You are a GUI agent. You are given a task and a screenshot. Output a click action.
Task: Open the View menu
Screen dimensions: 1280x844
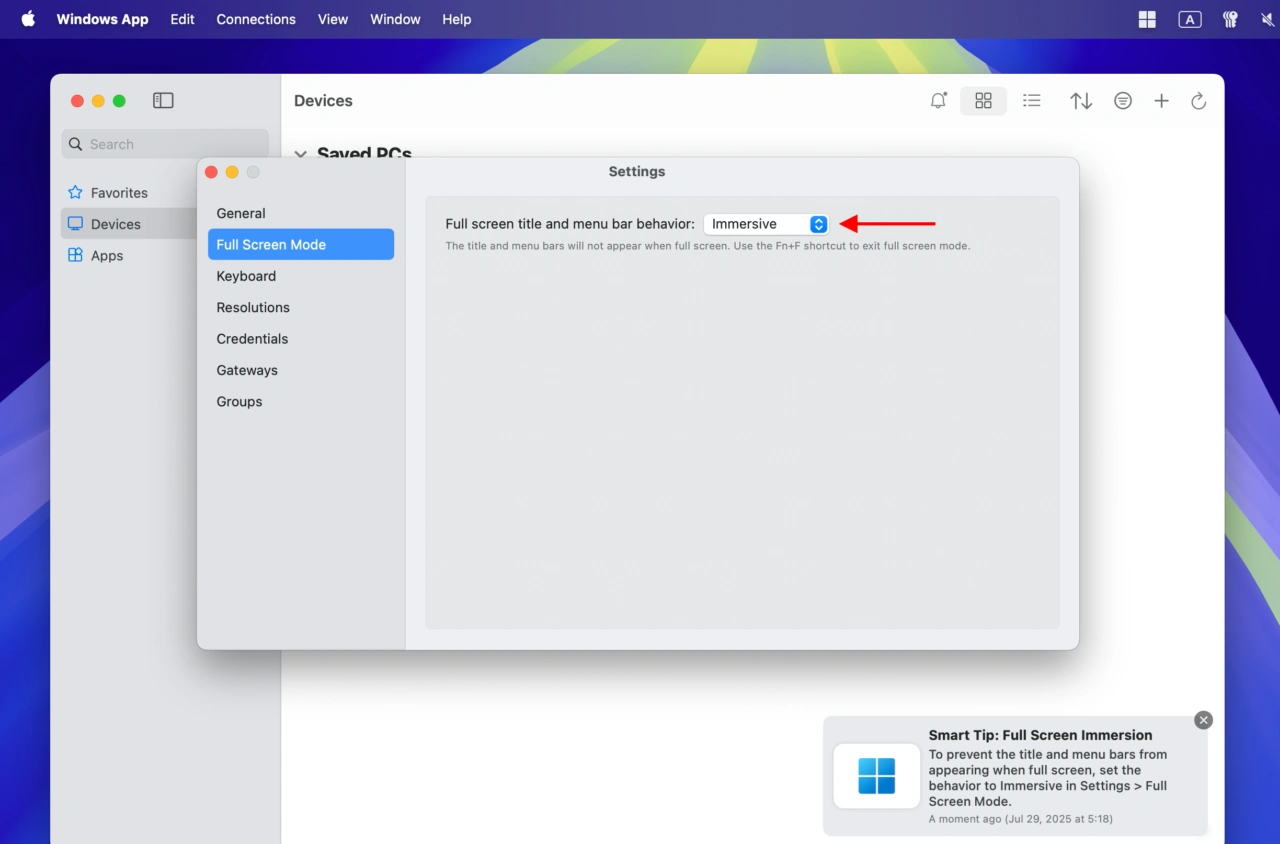333,19
